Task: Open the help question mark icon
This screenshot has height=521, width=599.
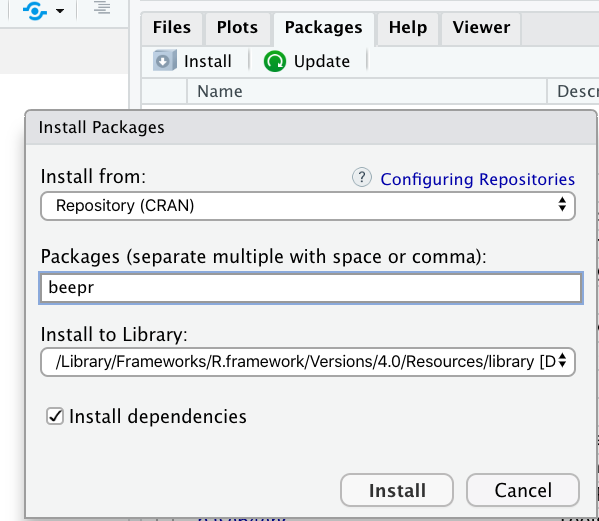Action: pos(361,178)
